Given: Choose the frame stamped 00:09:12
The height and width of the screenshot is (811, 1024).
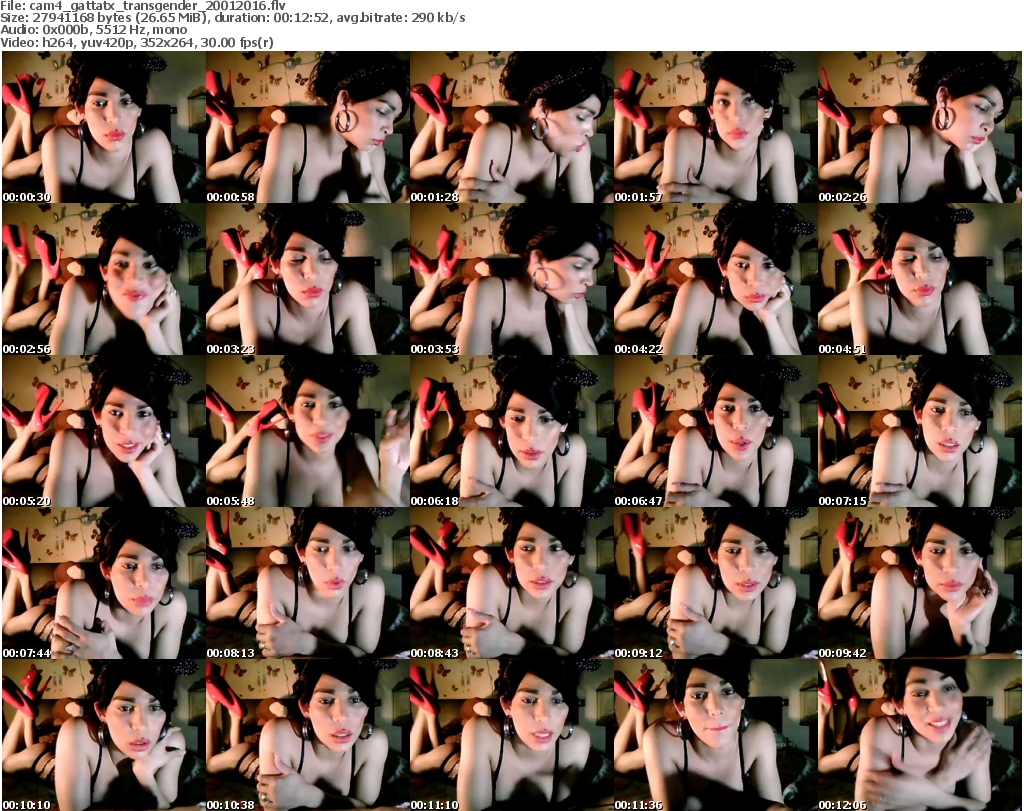Looking at the screenshot, I should point(716,584).
